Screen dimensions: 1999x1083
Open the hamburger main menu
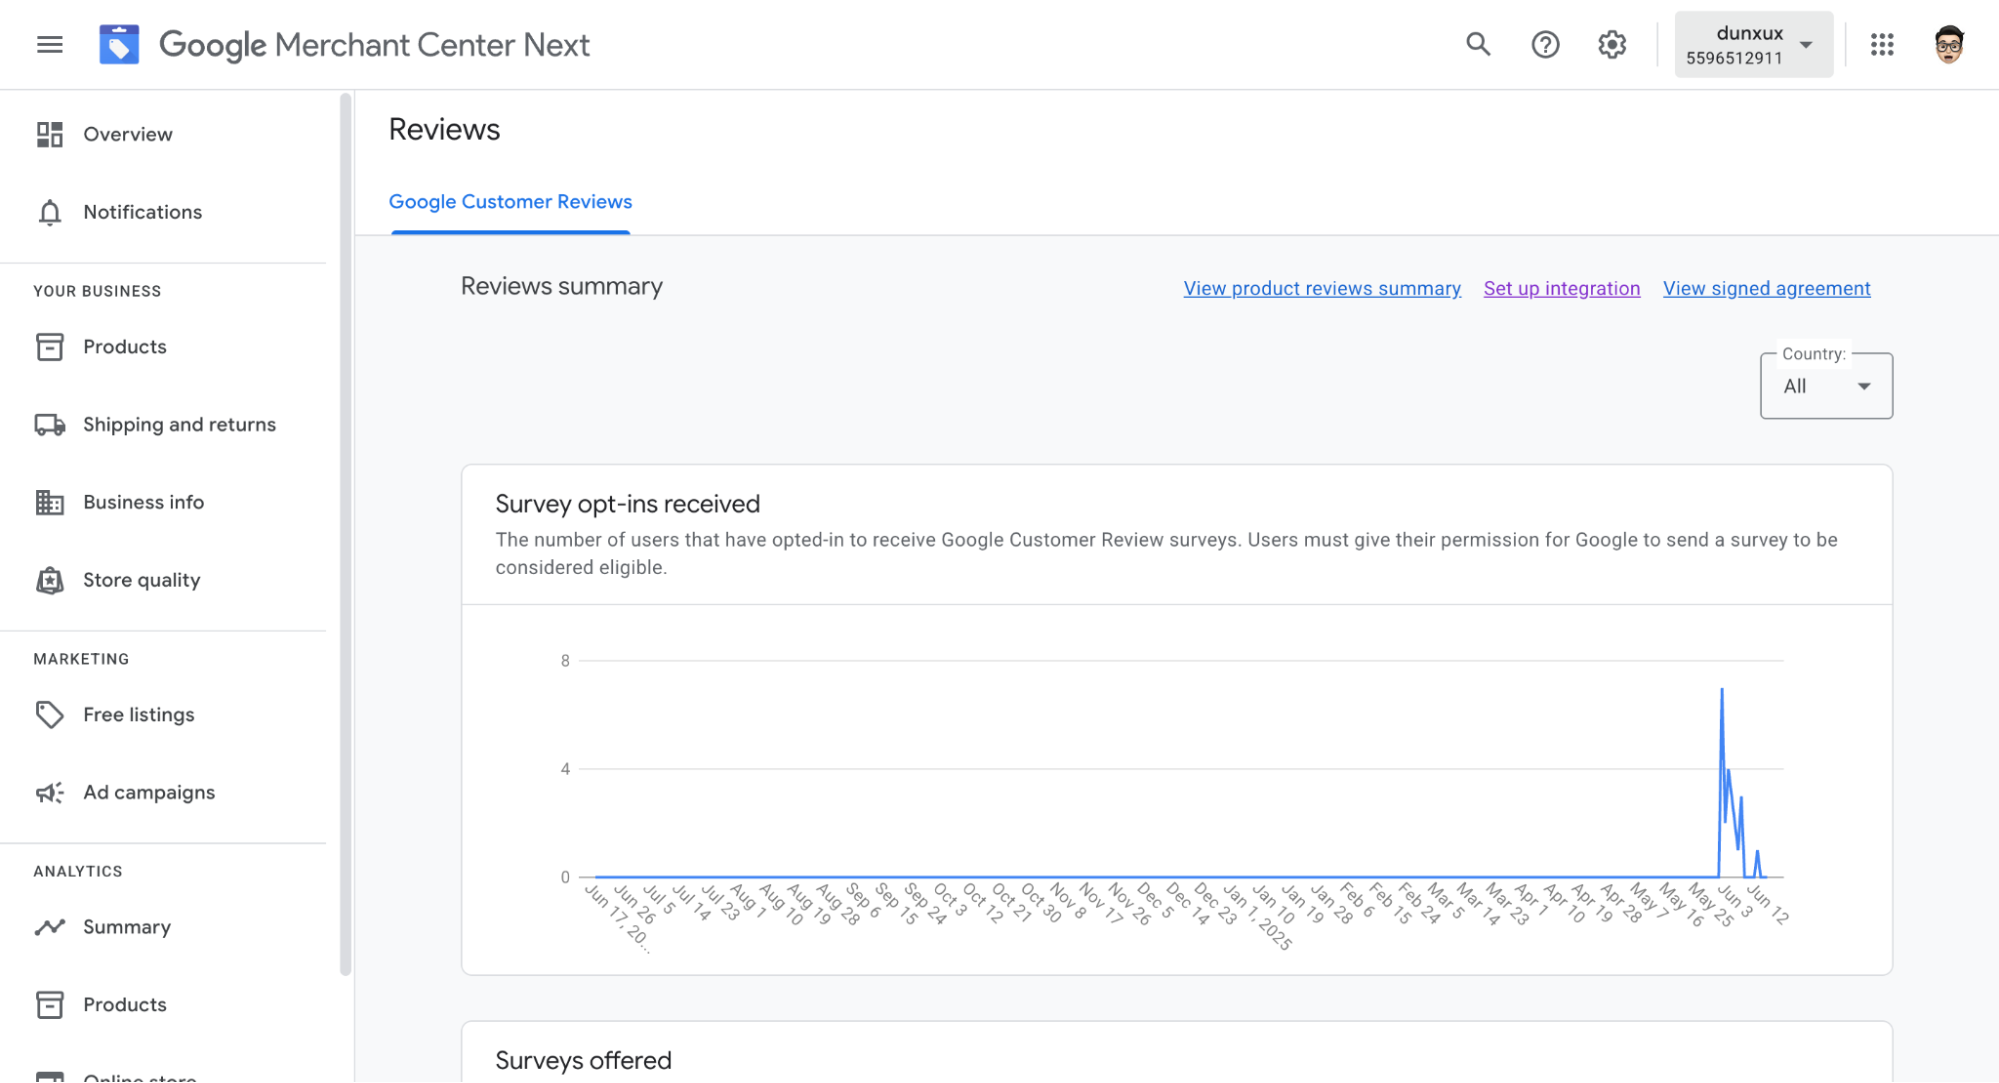point(49,45)
